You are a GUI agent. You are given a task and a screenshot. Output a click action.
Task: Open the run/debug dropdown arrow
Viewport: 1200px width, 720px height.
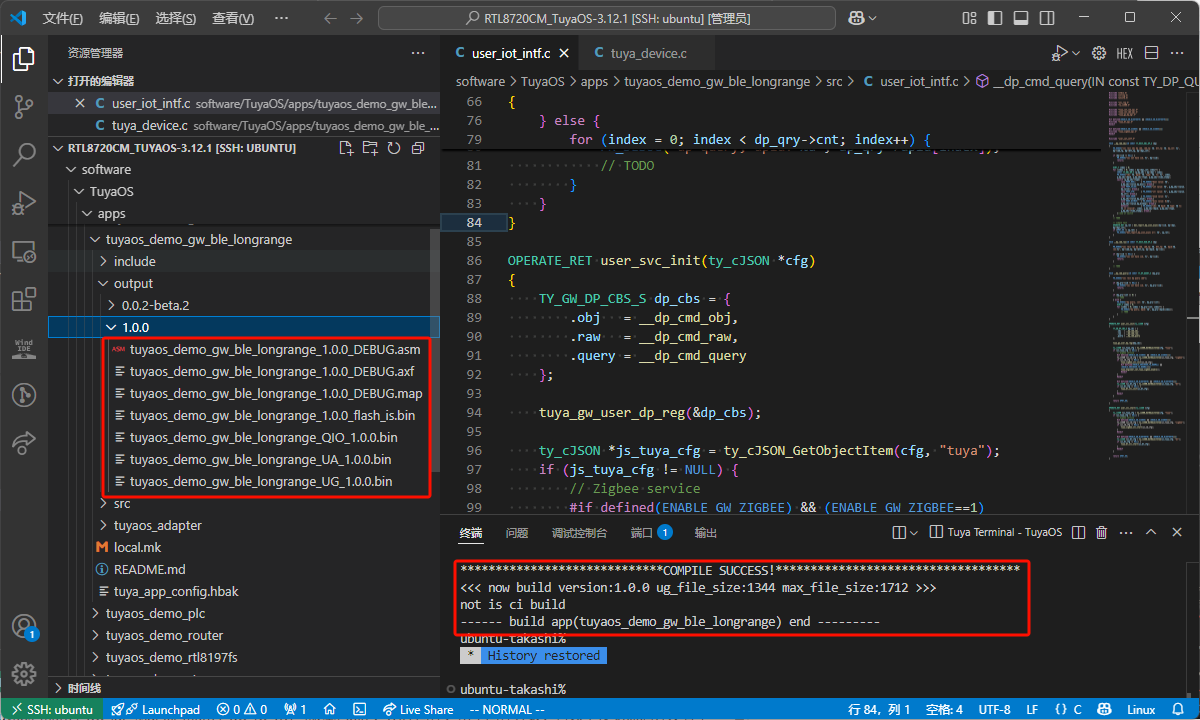[1076, 53]
